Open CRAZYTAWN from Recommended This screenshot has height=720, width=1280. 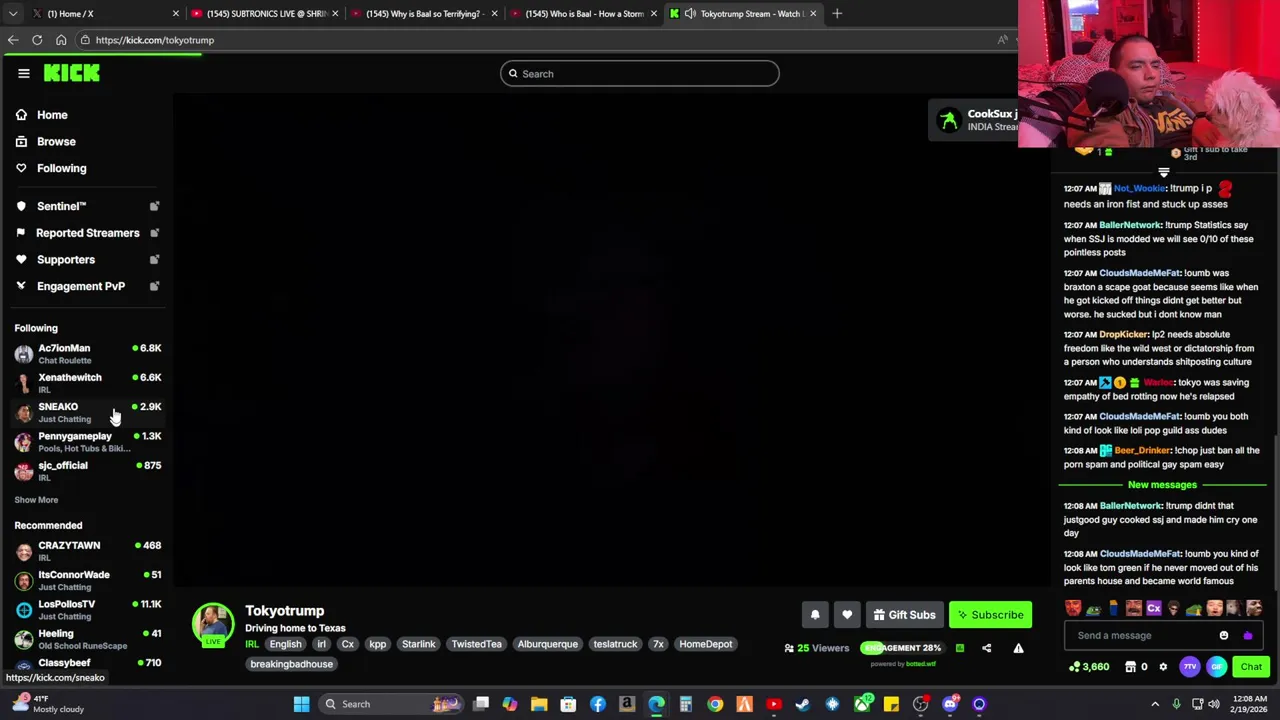coord(88,551)
